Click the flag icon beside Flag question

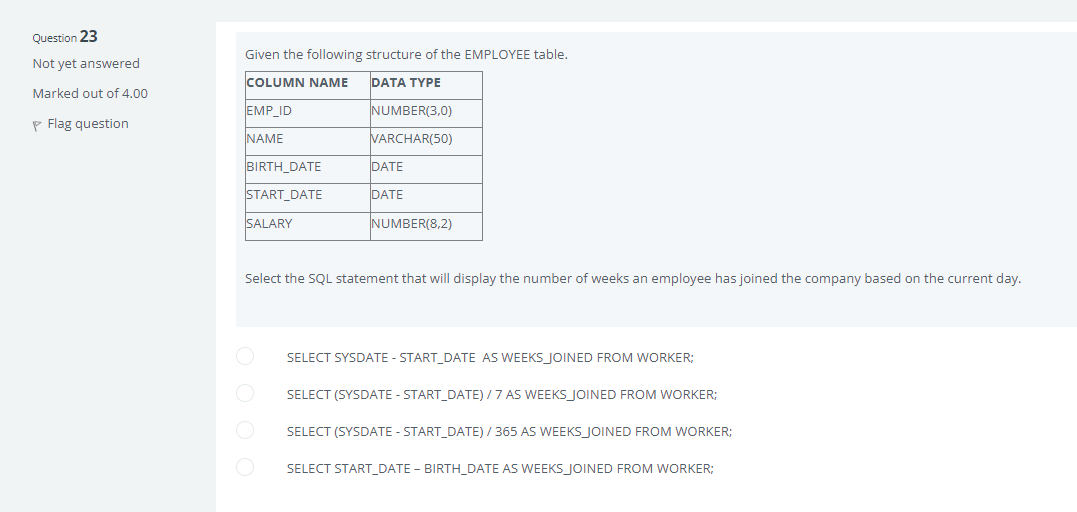click(x=37, y=125)
